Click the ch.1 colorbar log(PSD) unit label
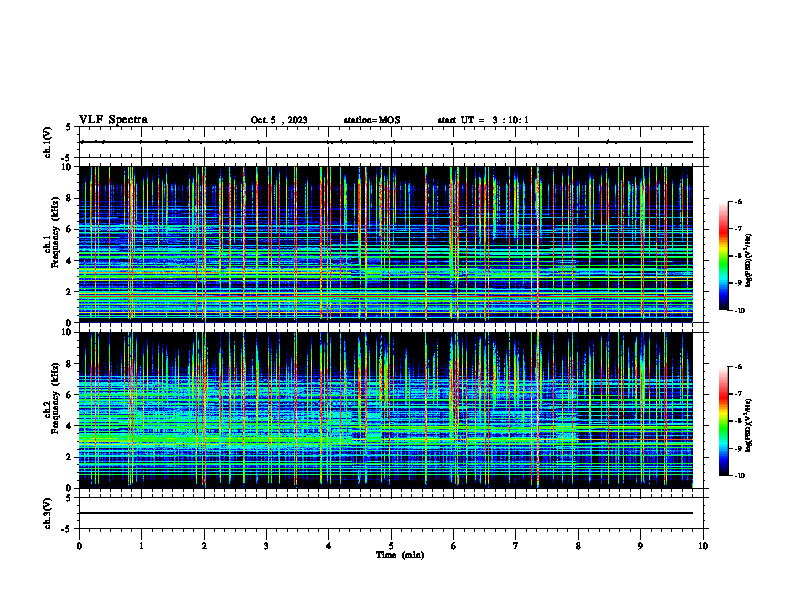The height and width of the screenshot is (612, 792). coord(748,261)
